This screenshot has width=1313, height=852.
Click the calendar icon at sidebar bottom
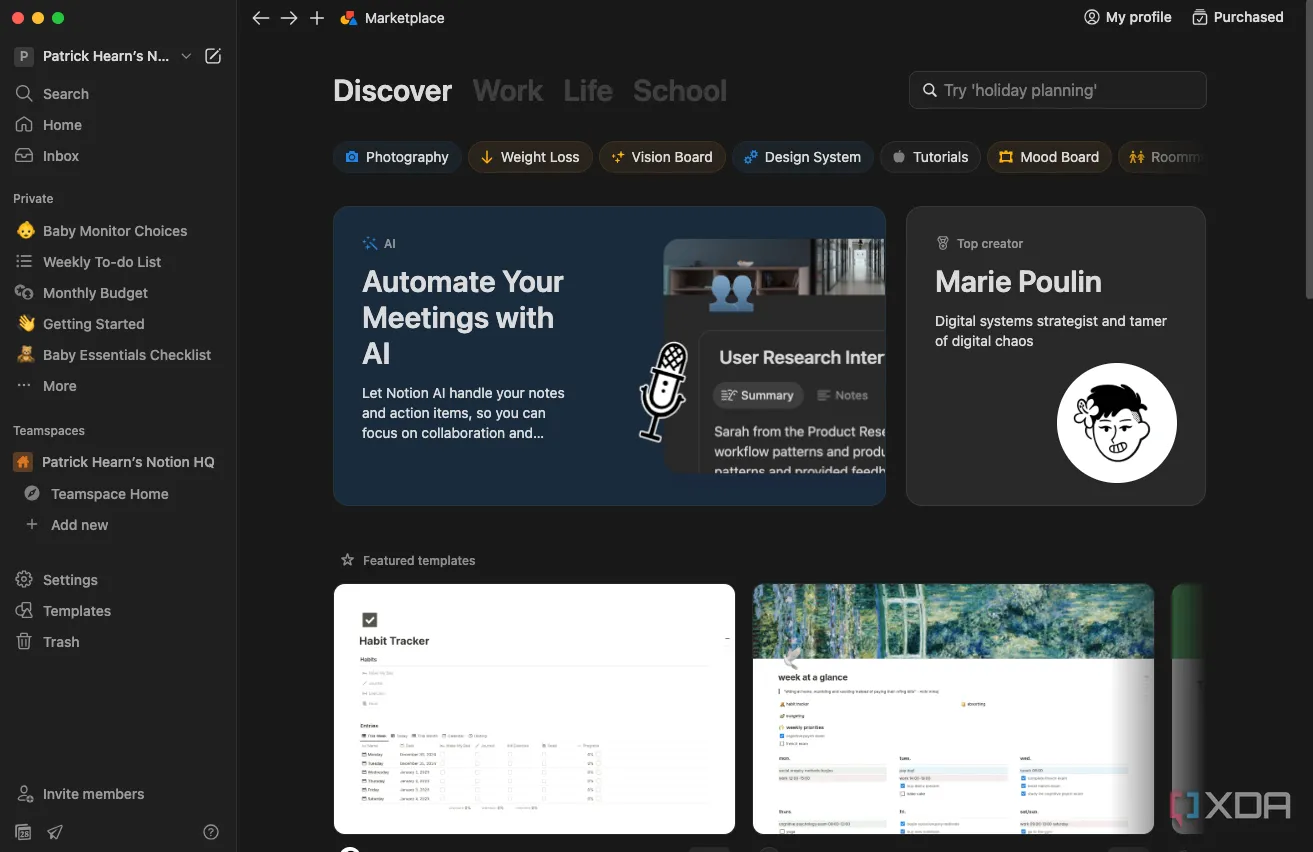(23, 832)
